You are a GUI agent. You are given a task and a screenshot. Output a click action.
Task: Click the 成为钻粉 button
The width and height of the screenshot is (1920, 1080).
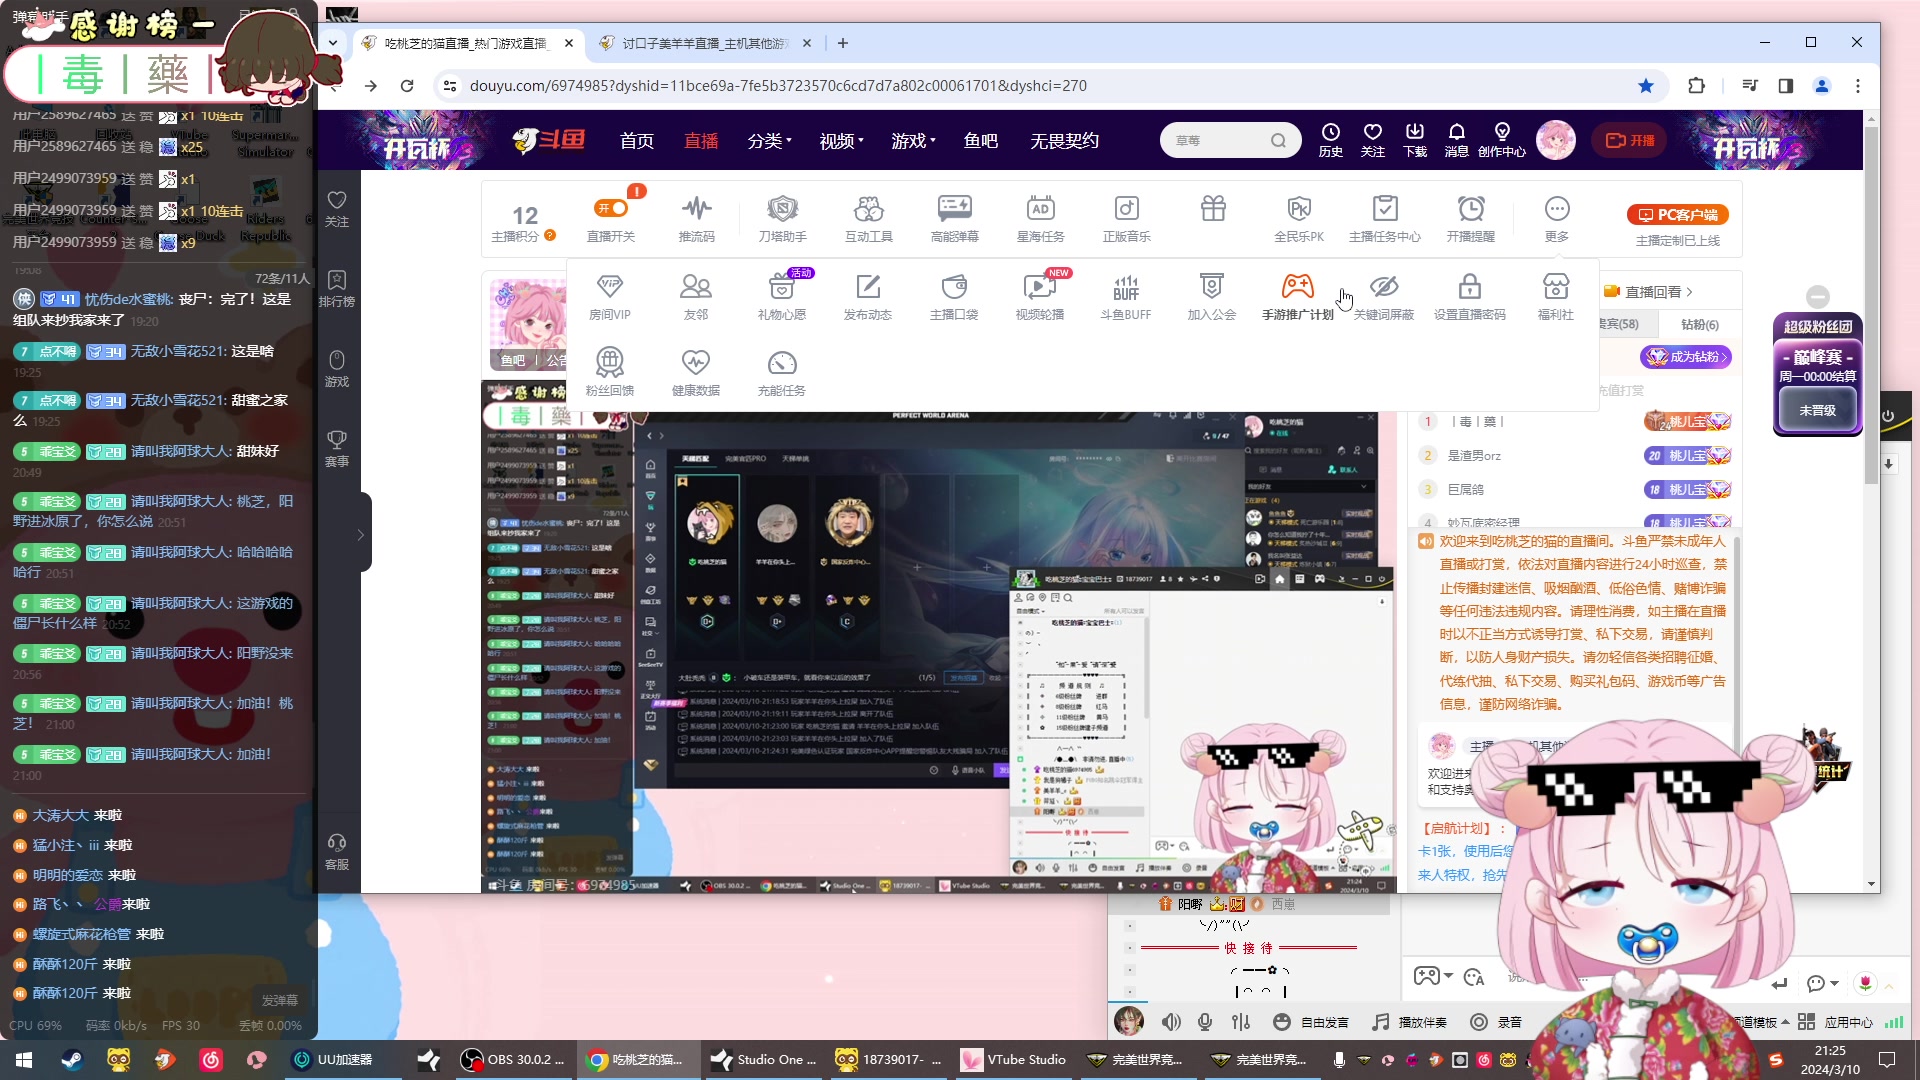click(1686, 357)
